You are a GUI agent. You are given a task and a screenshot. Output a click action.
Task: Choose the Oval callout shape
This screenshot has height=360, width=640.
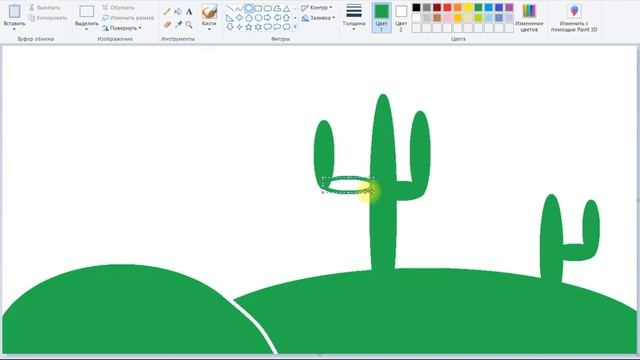click(277, 27)
